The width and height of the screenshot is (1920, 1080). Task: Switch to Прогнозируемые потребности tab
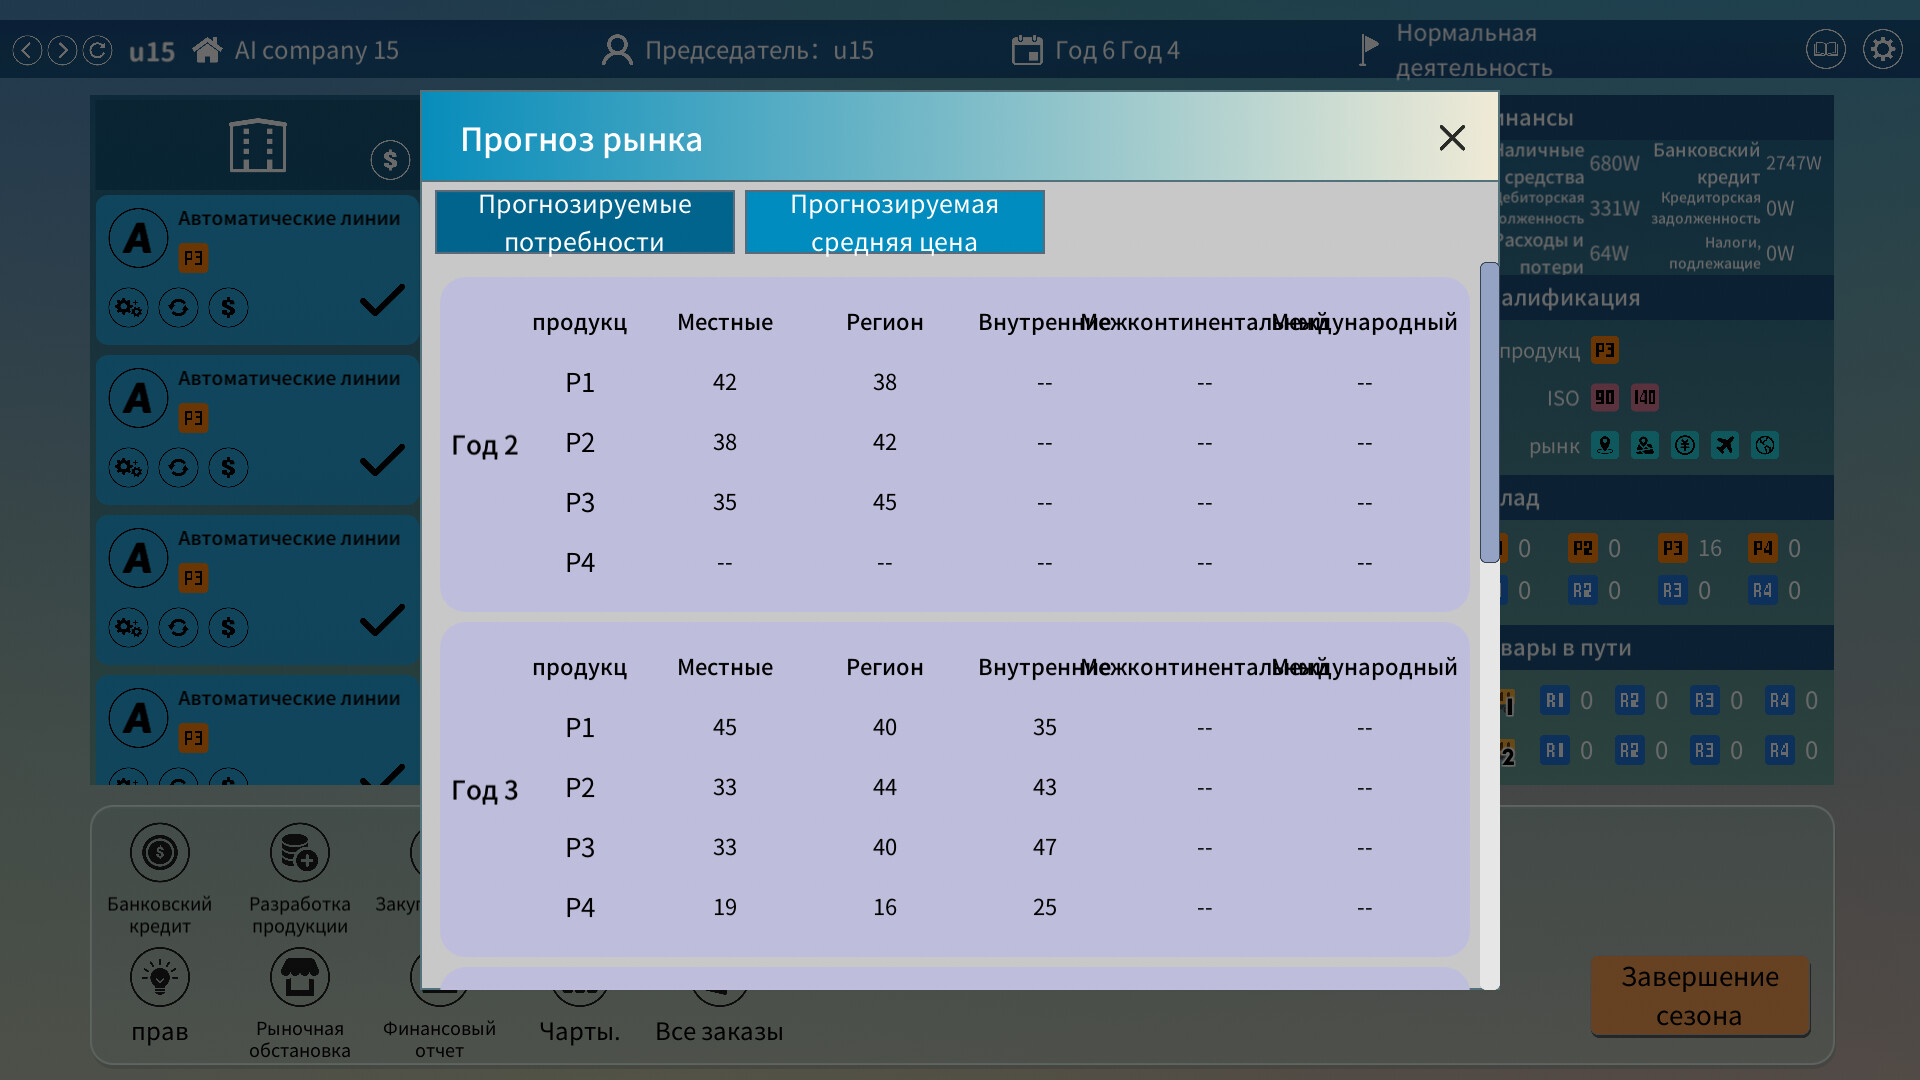coord(585,222)
